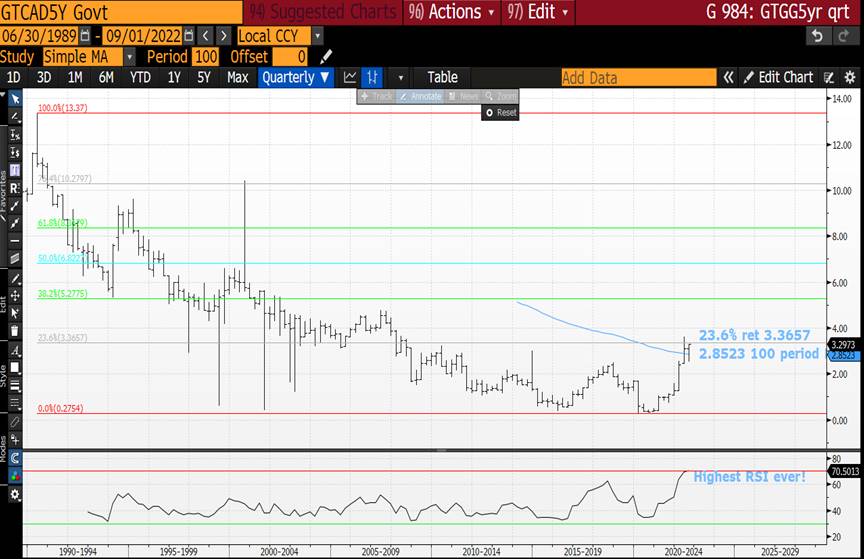Expand the Quarterly periodicity dropdown
The image size is (864, 559).
click(x=295, y=77)
